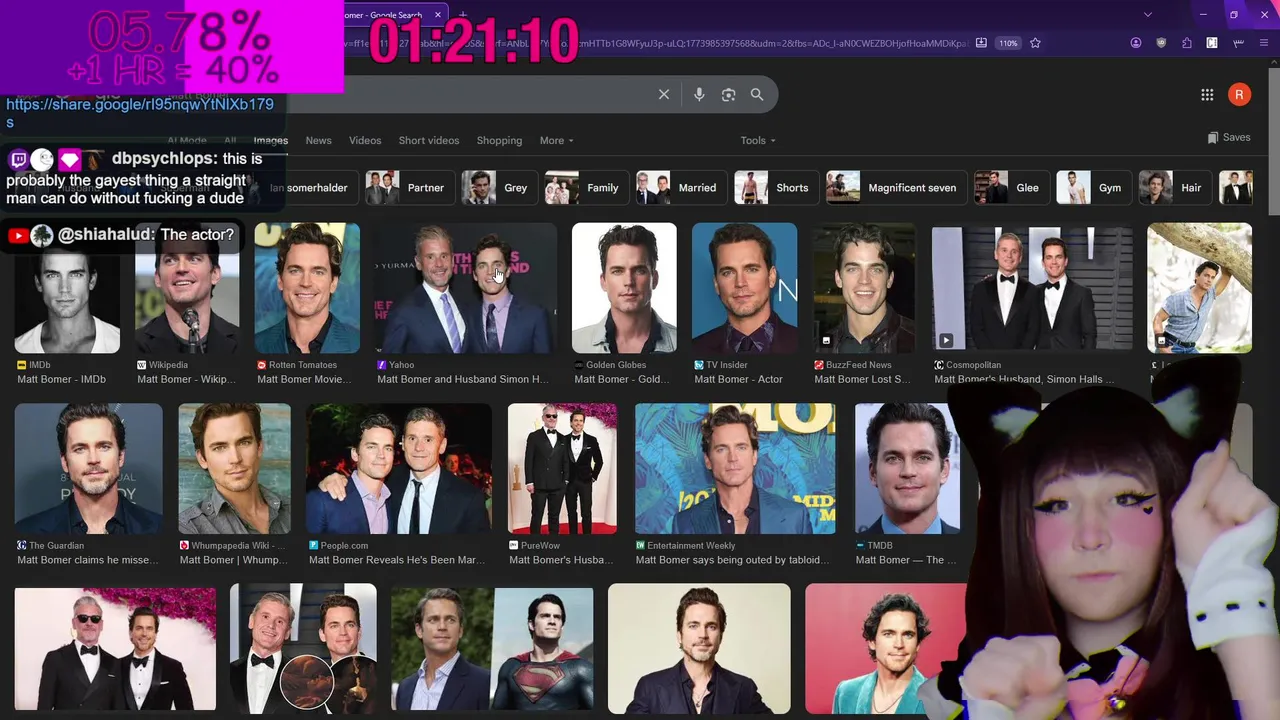Filter images by the Hair chip

[1176, 188]
